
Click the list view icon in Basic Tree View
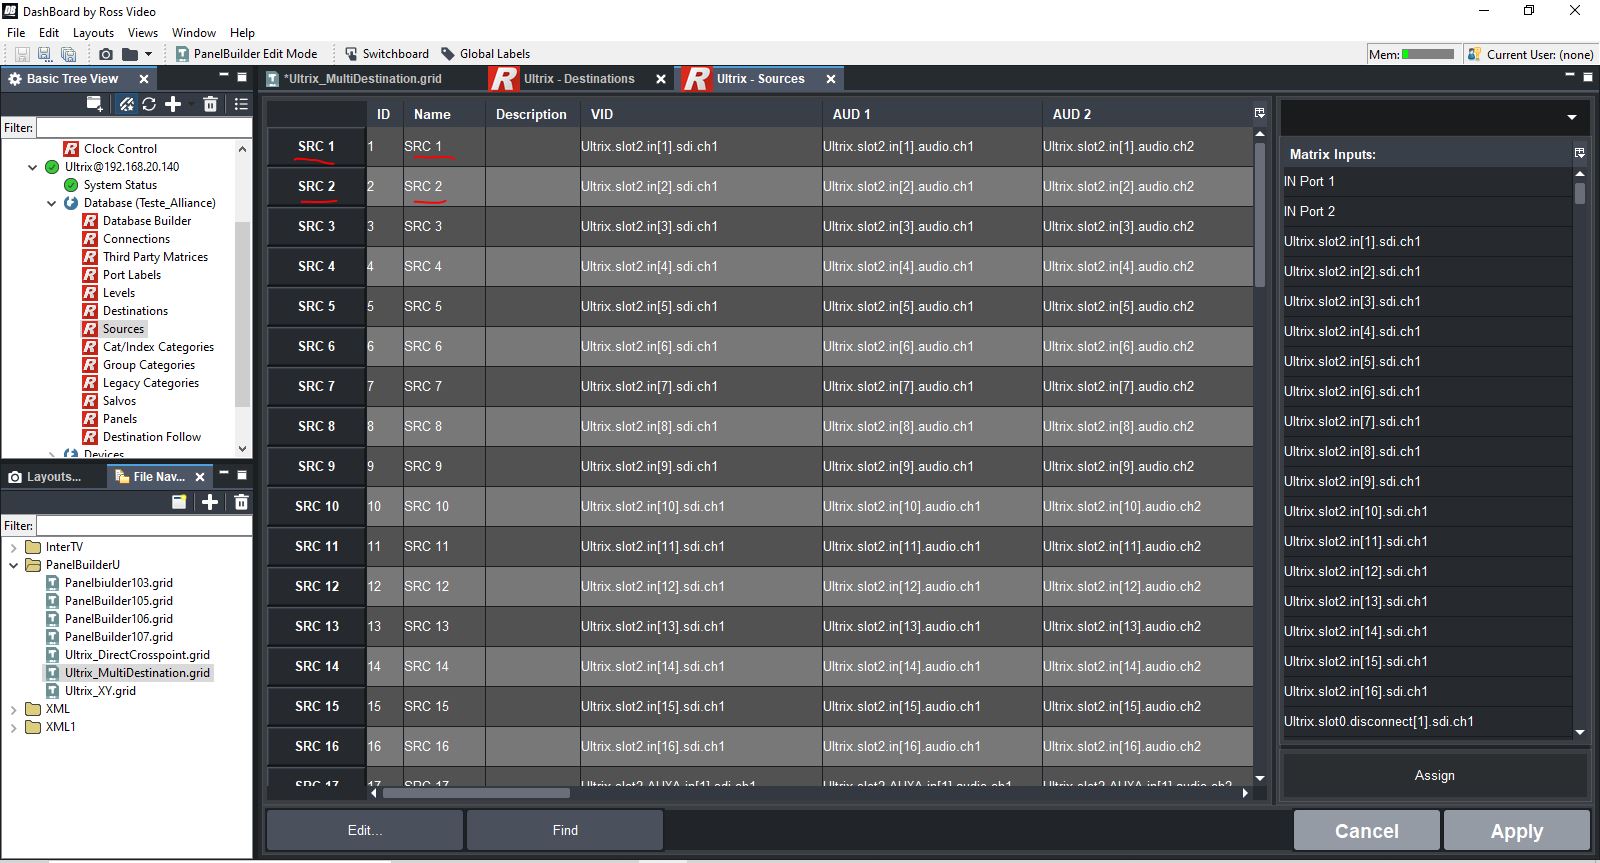(241, 103)
